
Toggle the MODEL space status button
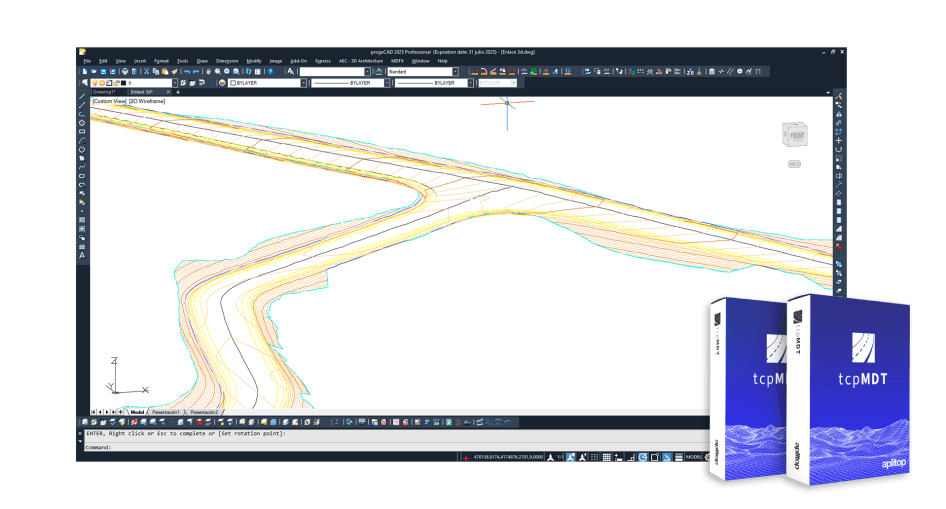tap(692, 457)
